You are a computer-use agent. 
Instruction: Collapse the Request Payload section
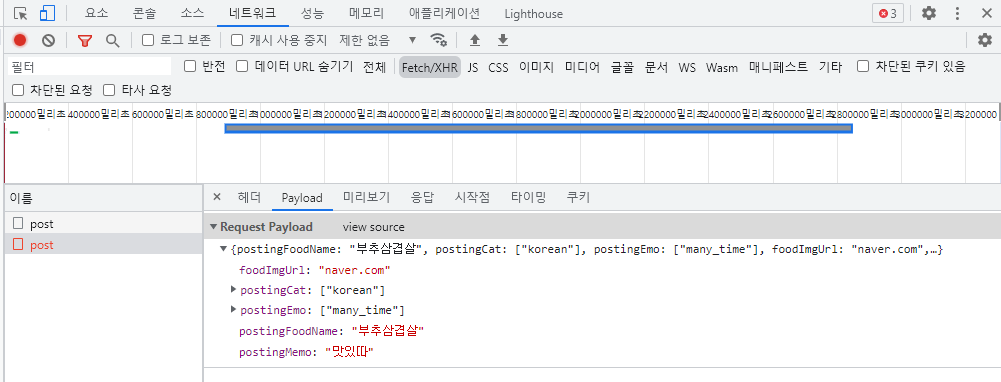pyautogui.click(x=214, y=227)
